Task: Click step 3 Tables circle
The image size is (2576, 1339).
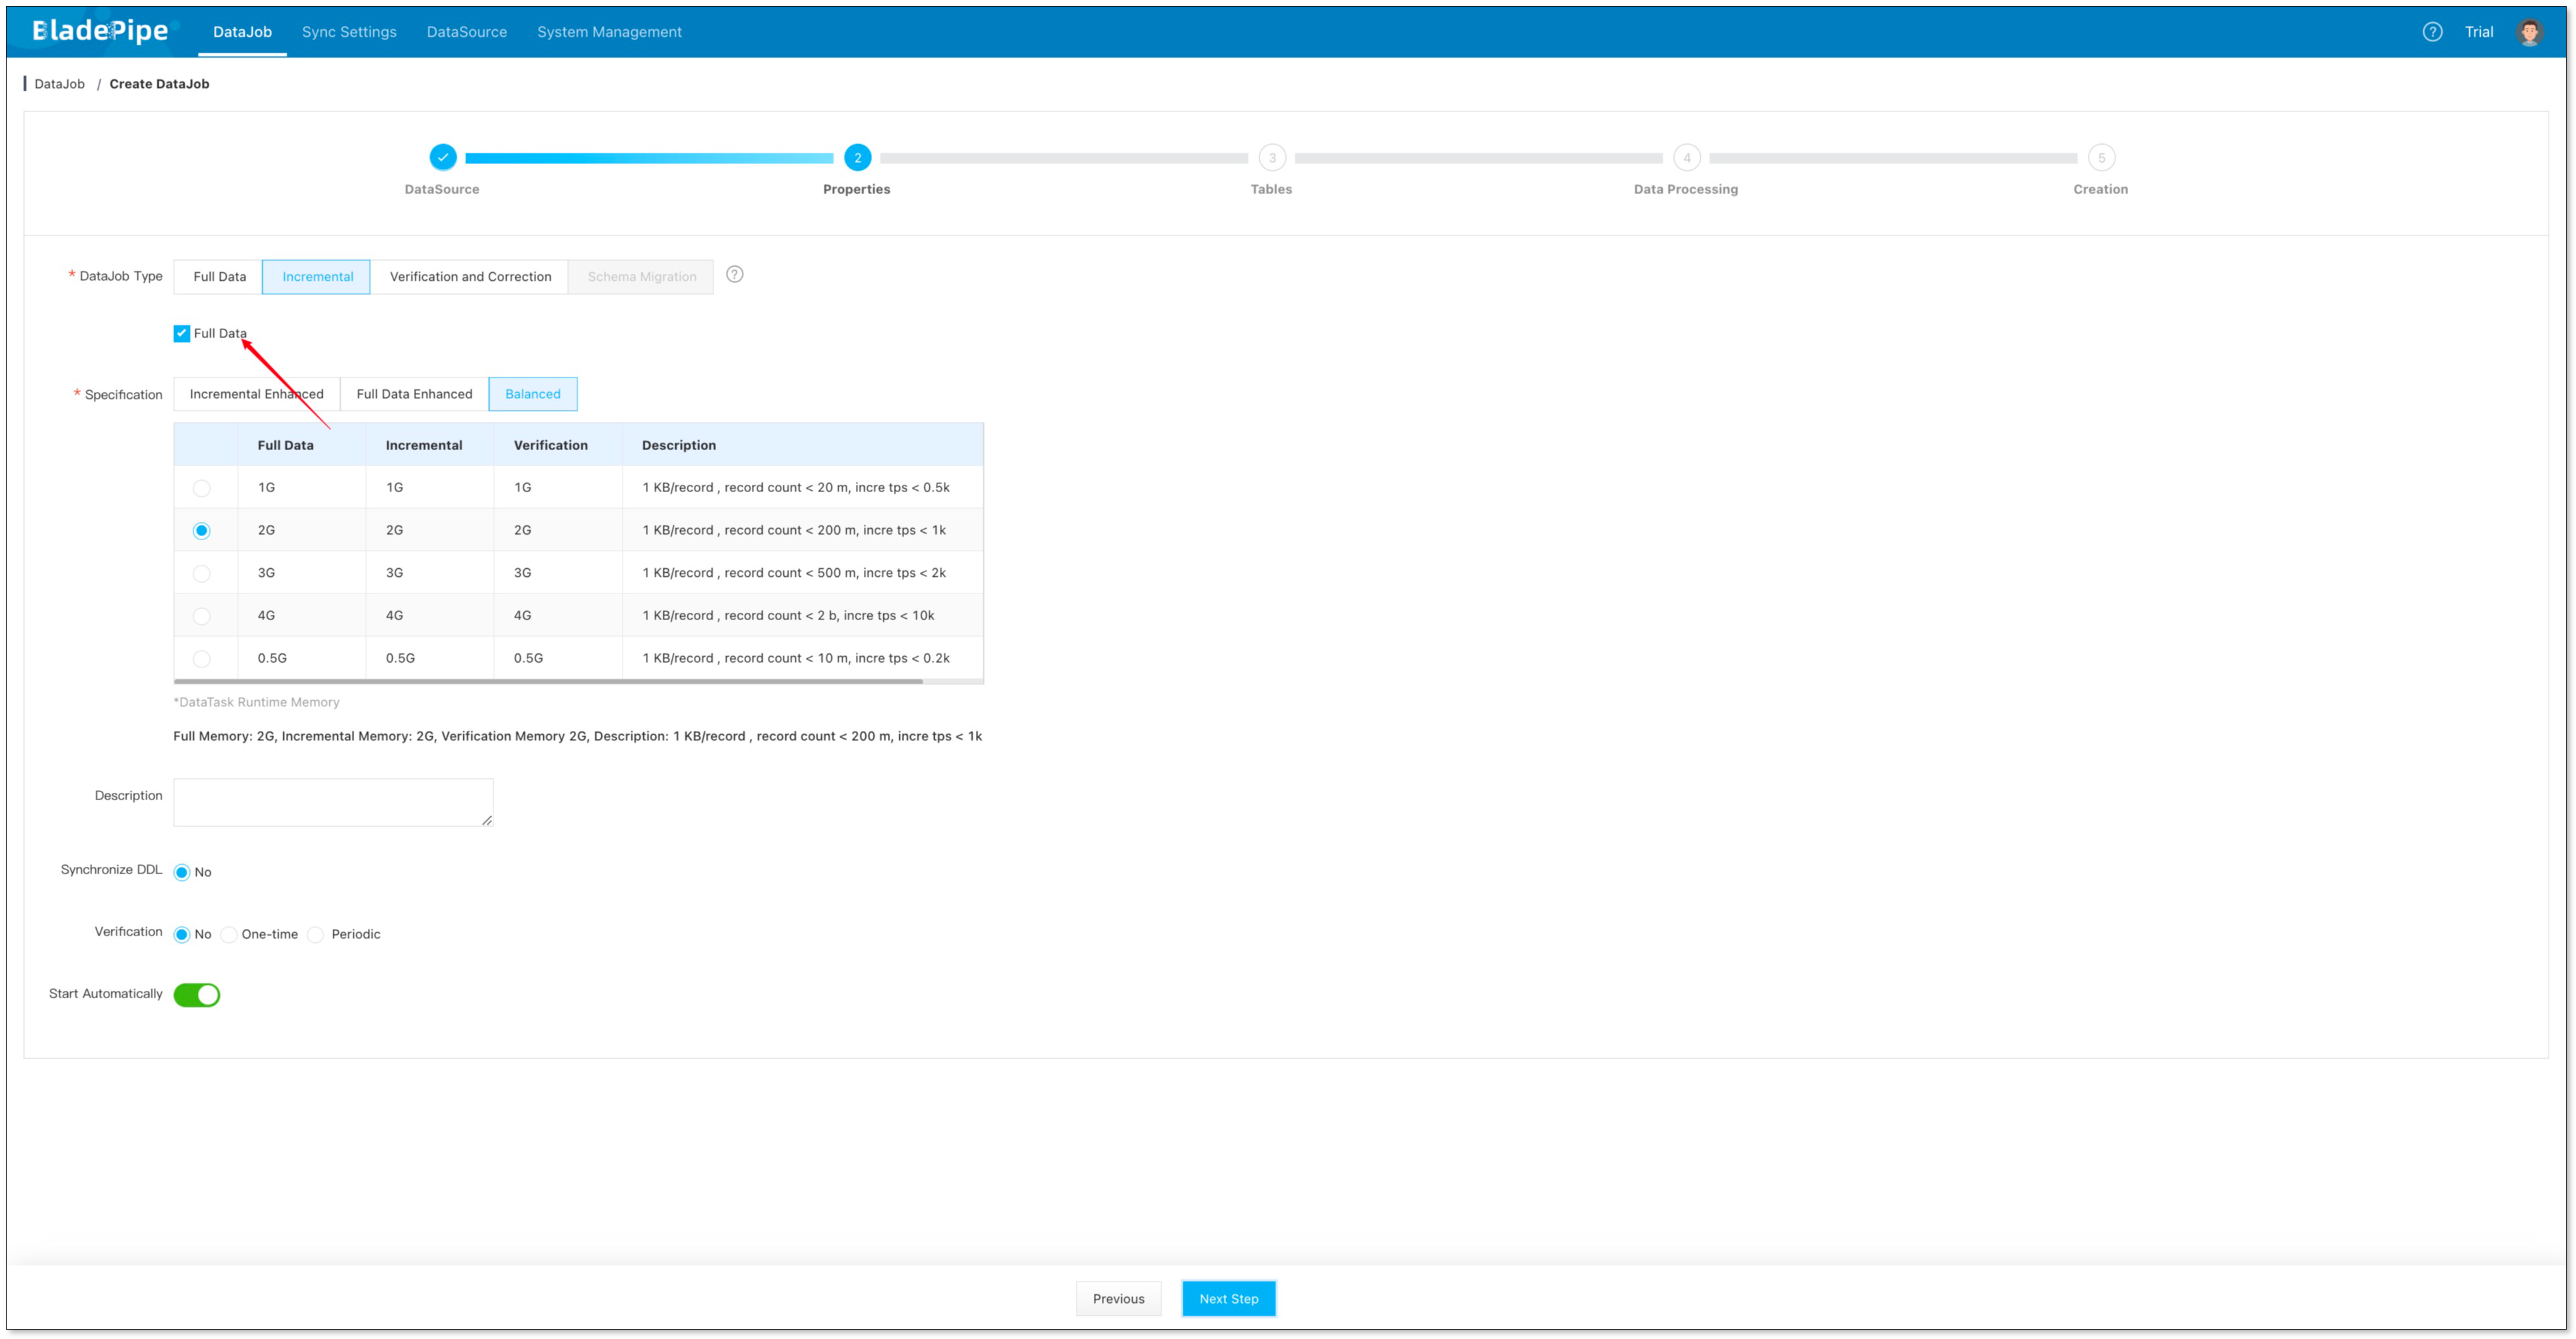Action: click(x=1272, y=158)
